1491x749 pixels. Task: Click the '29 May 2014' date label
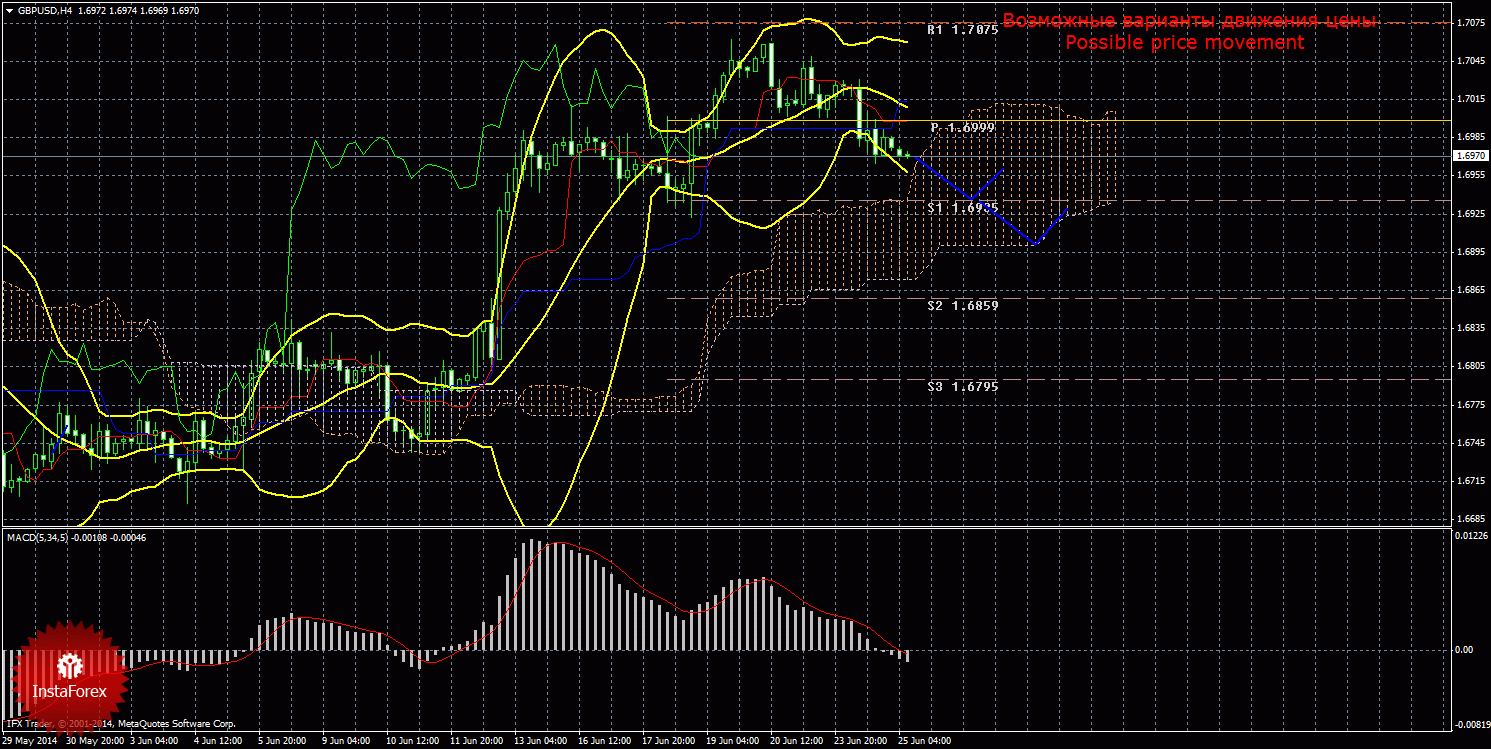pyautogui.click(x=29, y=741)
